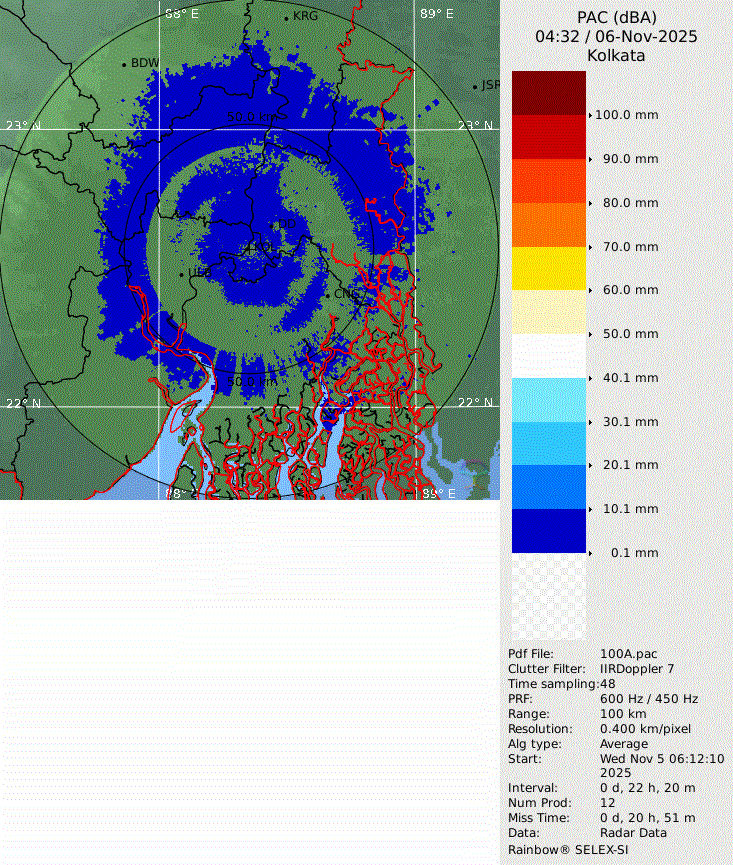Click the 0.1 mm legend label
Viewport: 733px width, 865px height.
[x=635, y=553]
